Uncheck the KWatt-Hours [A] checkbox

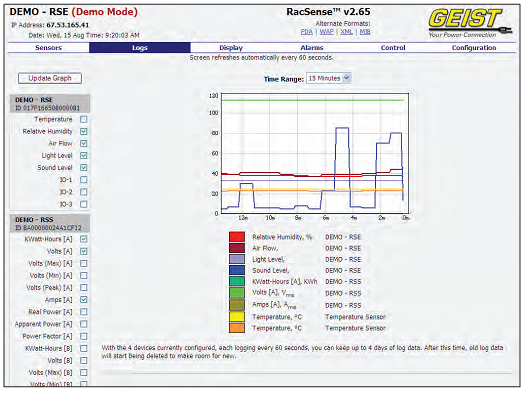coord(84,239)
